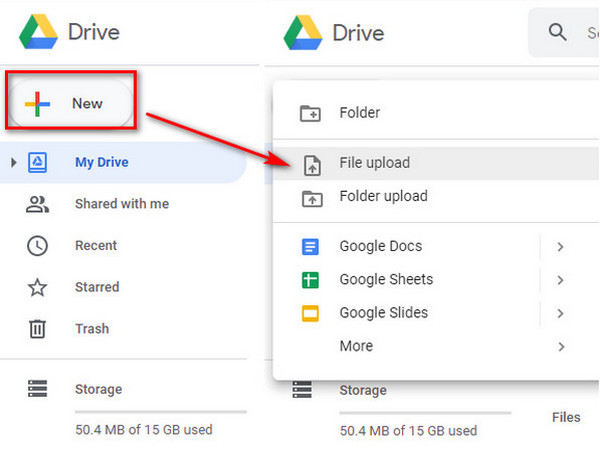Expand the My Drive tree arrow
Screen dimensions: 600x462
tap(13, 163)
